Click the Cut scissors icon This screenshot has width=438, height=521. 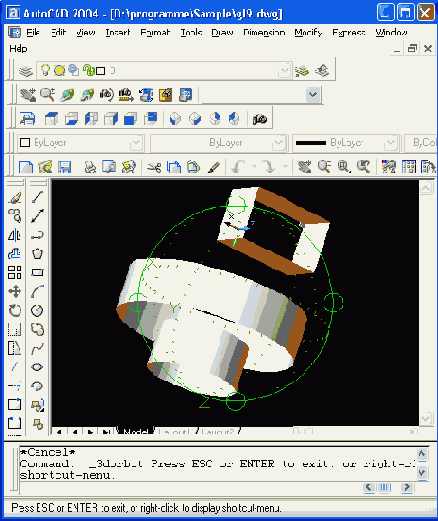(x=154, y=167)
